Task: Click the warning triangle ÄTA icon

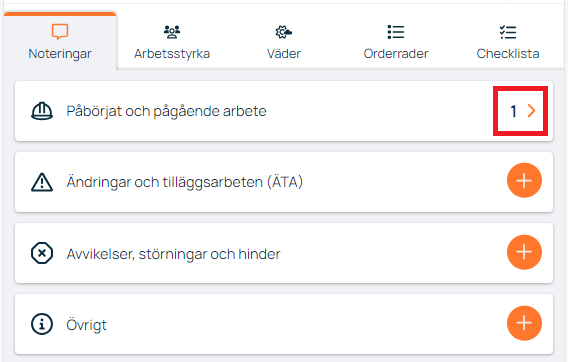Action: pyautogui.click(x=42, y=182)
